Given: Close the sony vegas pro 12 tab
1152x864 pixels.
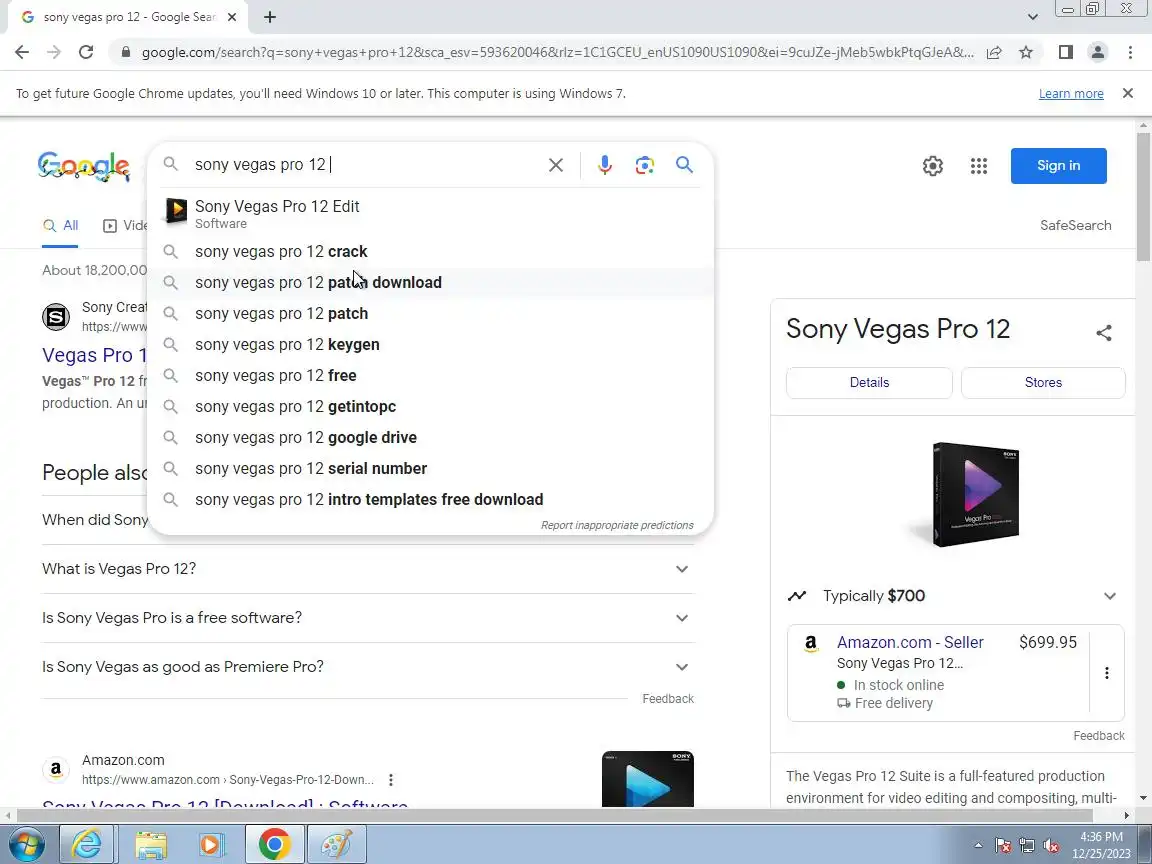Looking at the screenshot, I should [231, 17].
